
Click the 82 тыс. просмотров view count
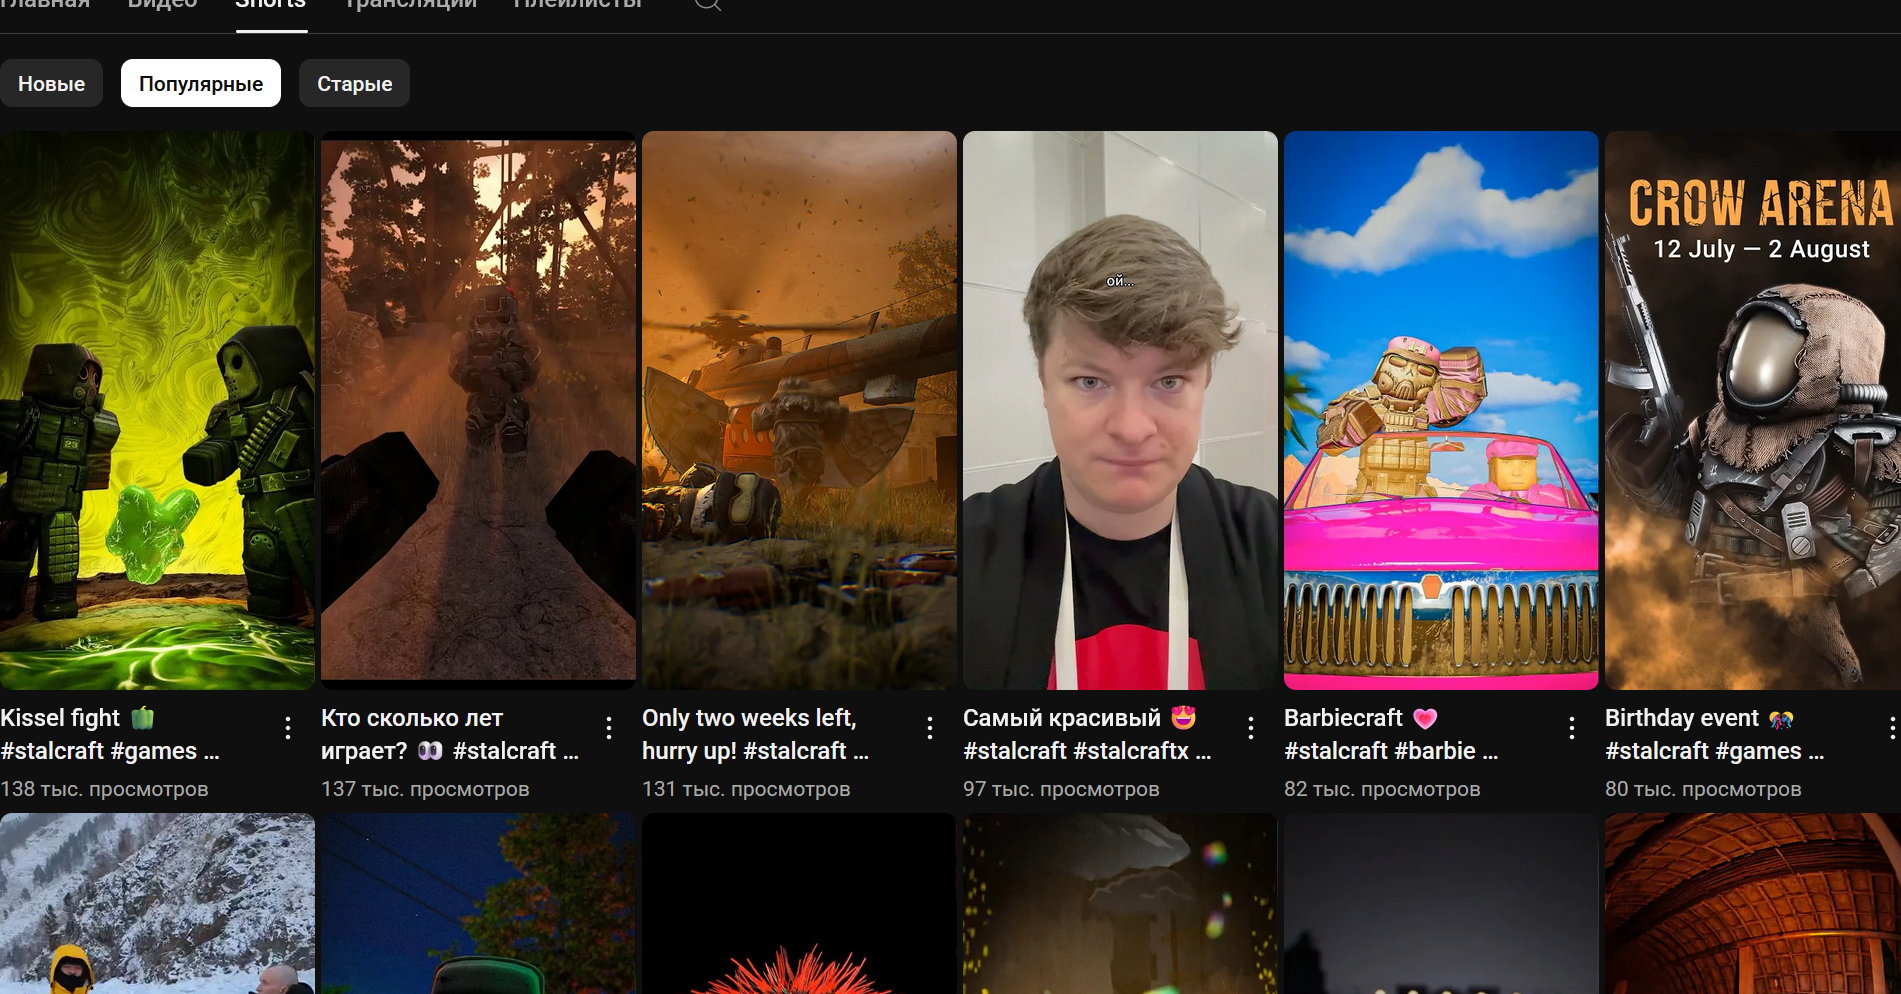1382,789
